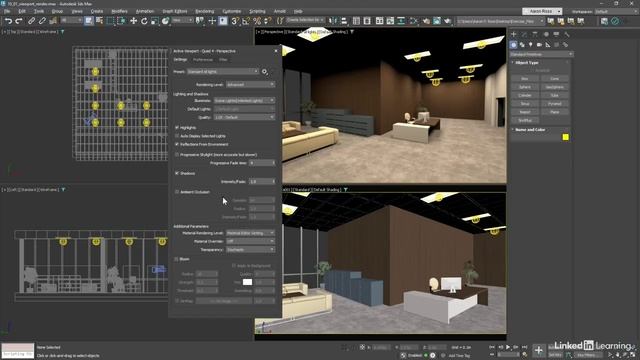
Task: Toggle the Angle Snap icon
Action: tap(246, 21)
